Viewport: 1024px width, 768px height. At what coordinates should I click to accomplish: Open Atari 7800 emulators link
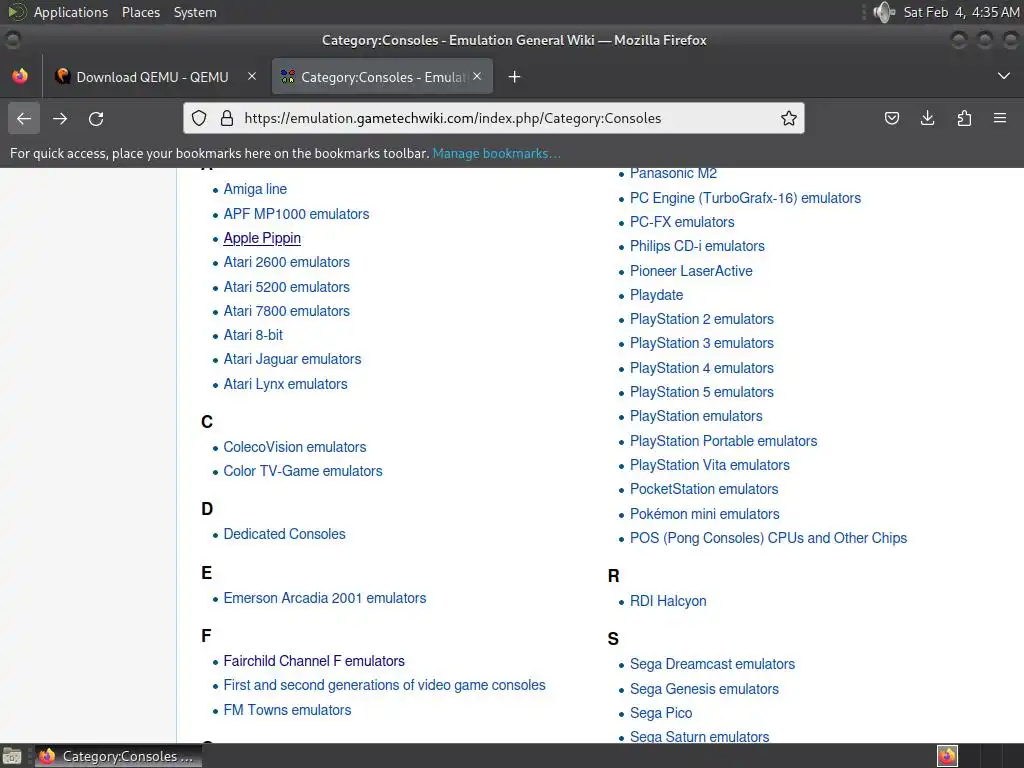(286, 312)
